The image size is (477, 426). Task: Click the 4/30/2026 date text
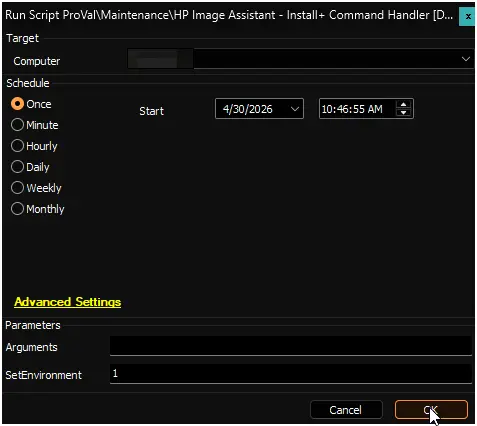248,109
